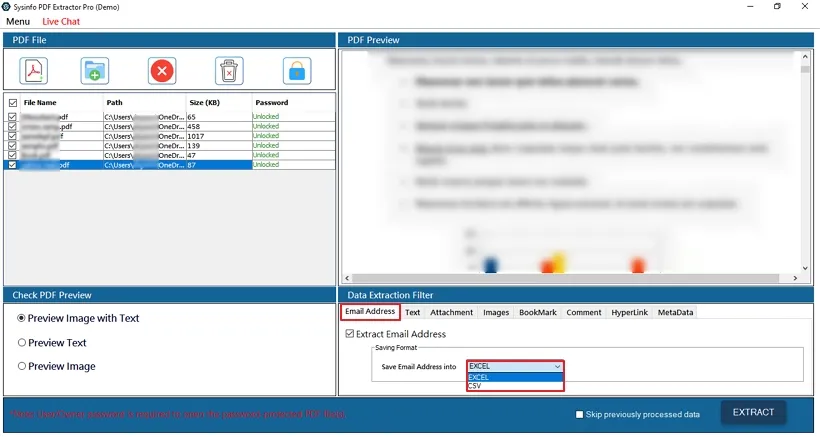Click the path cell in the 139 KB row
The height and width of the screenshot is (437, 820).
click(144, 145)
